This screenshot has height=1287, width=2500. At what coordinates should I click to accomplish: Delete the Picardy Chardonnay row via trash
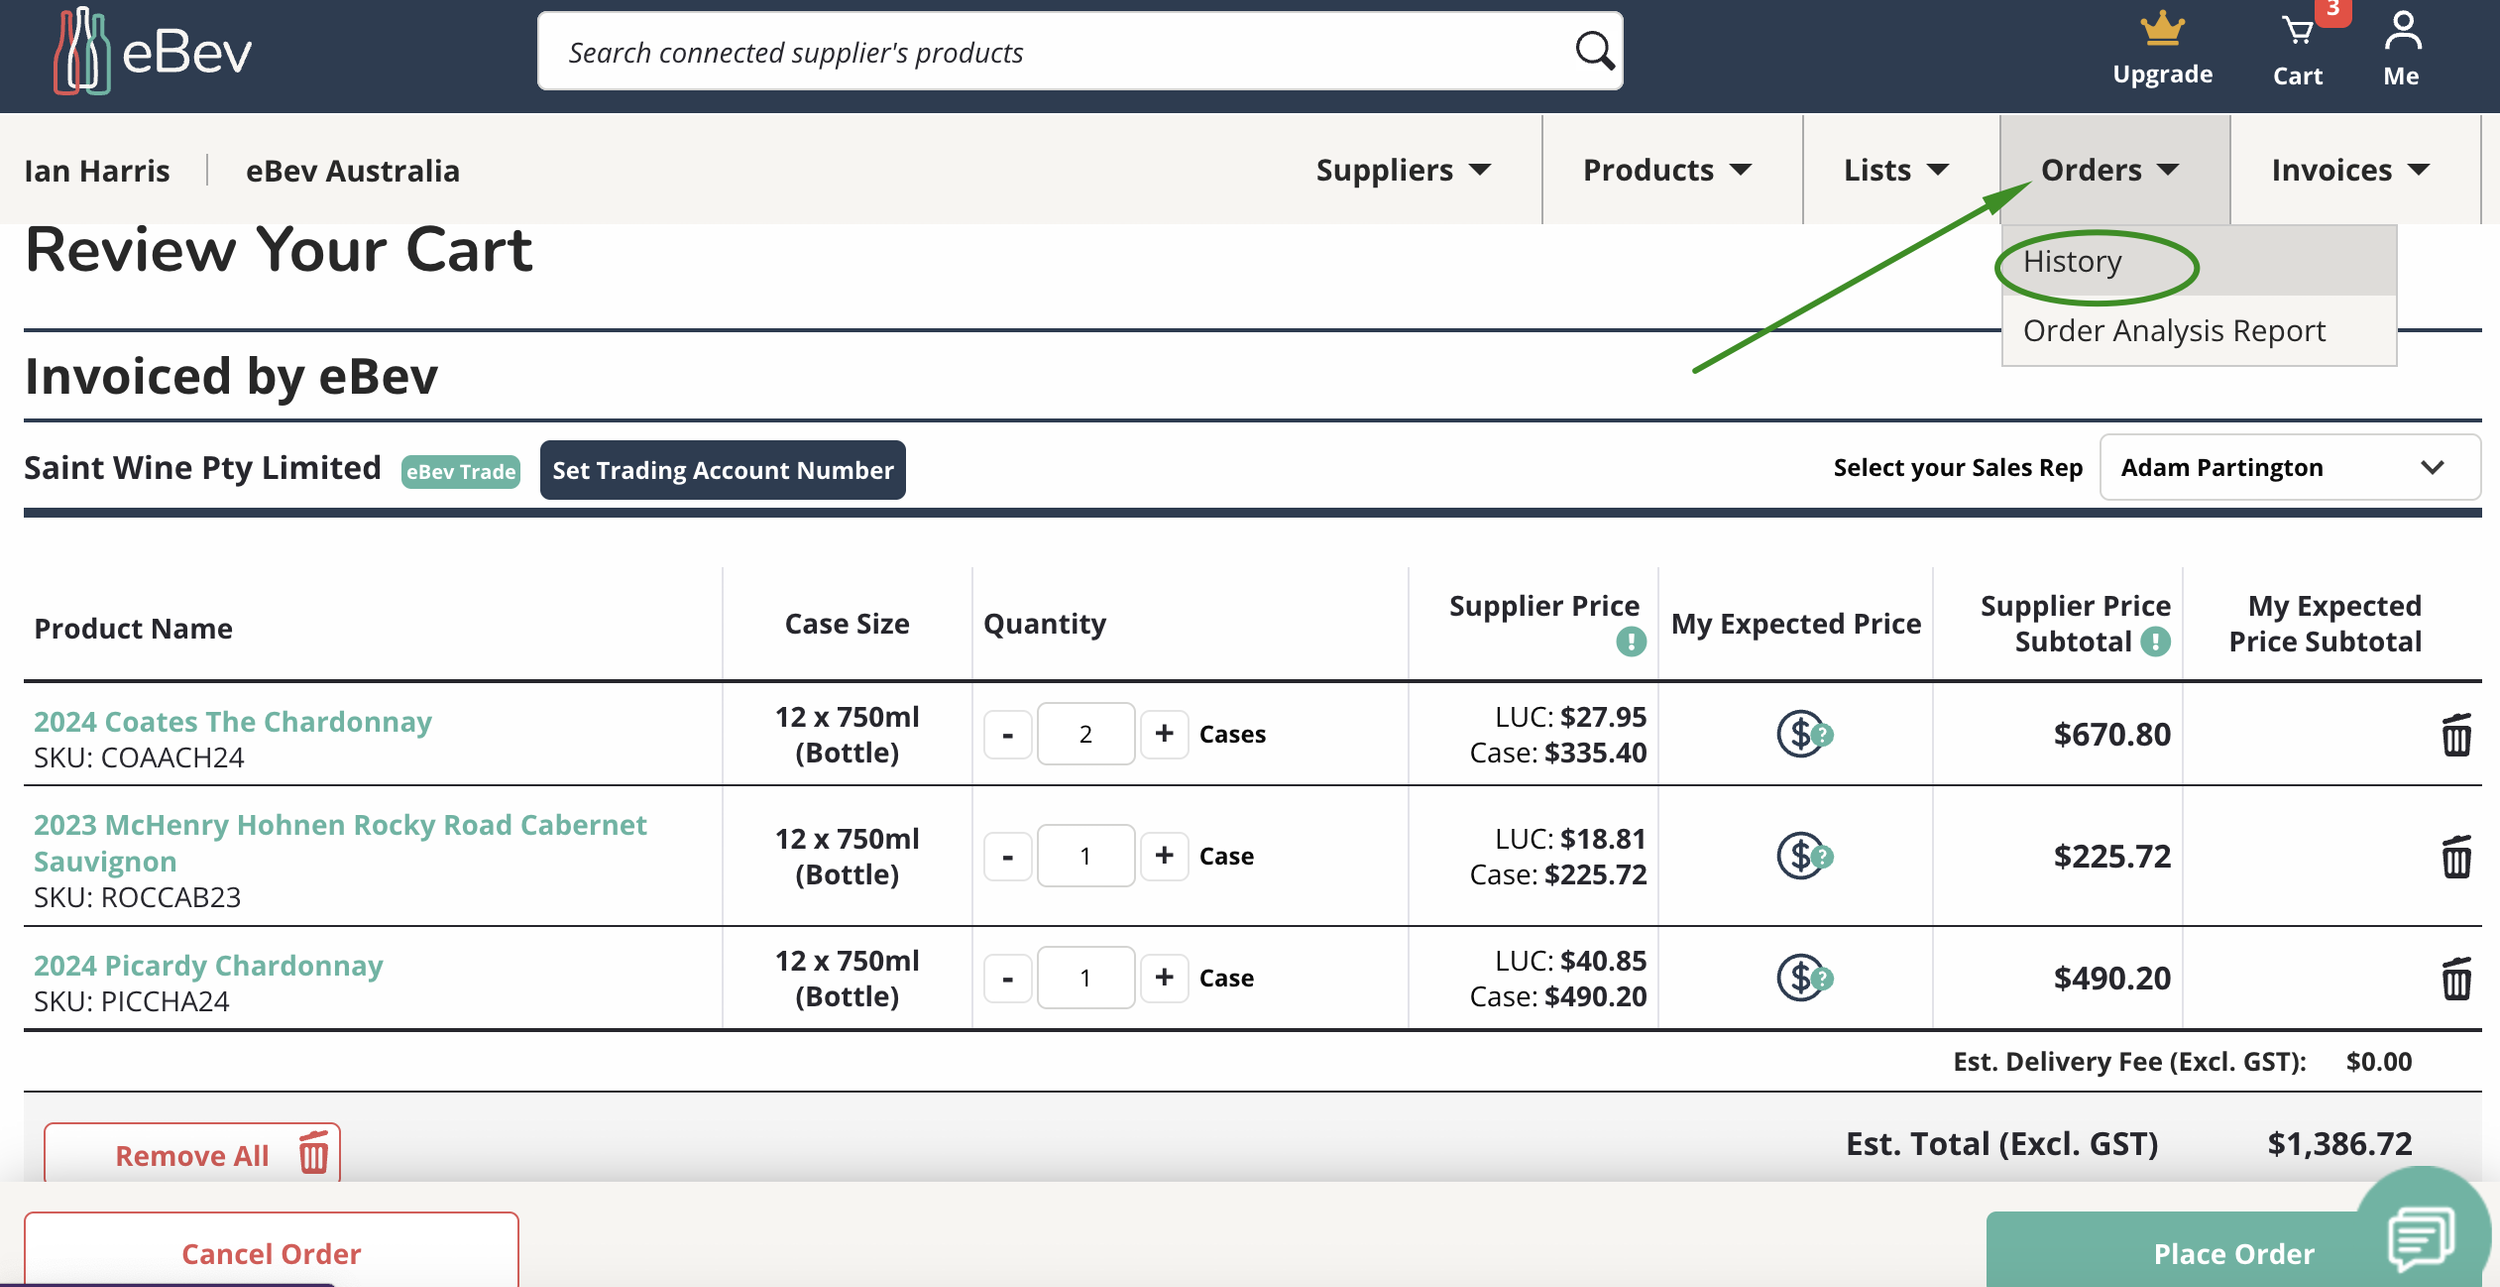[2456, 979]
